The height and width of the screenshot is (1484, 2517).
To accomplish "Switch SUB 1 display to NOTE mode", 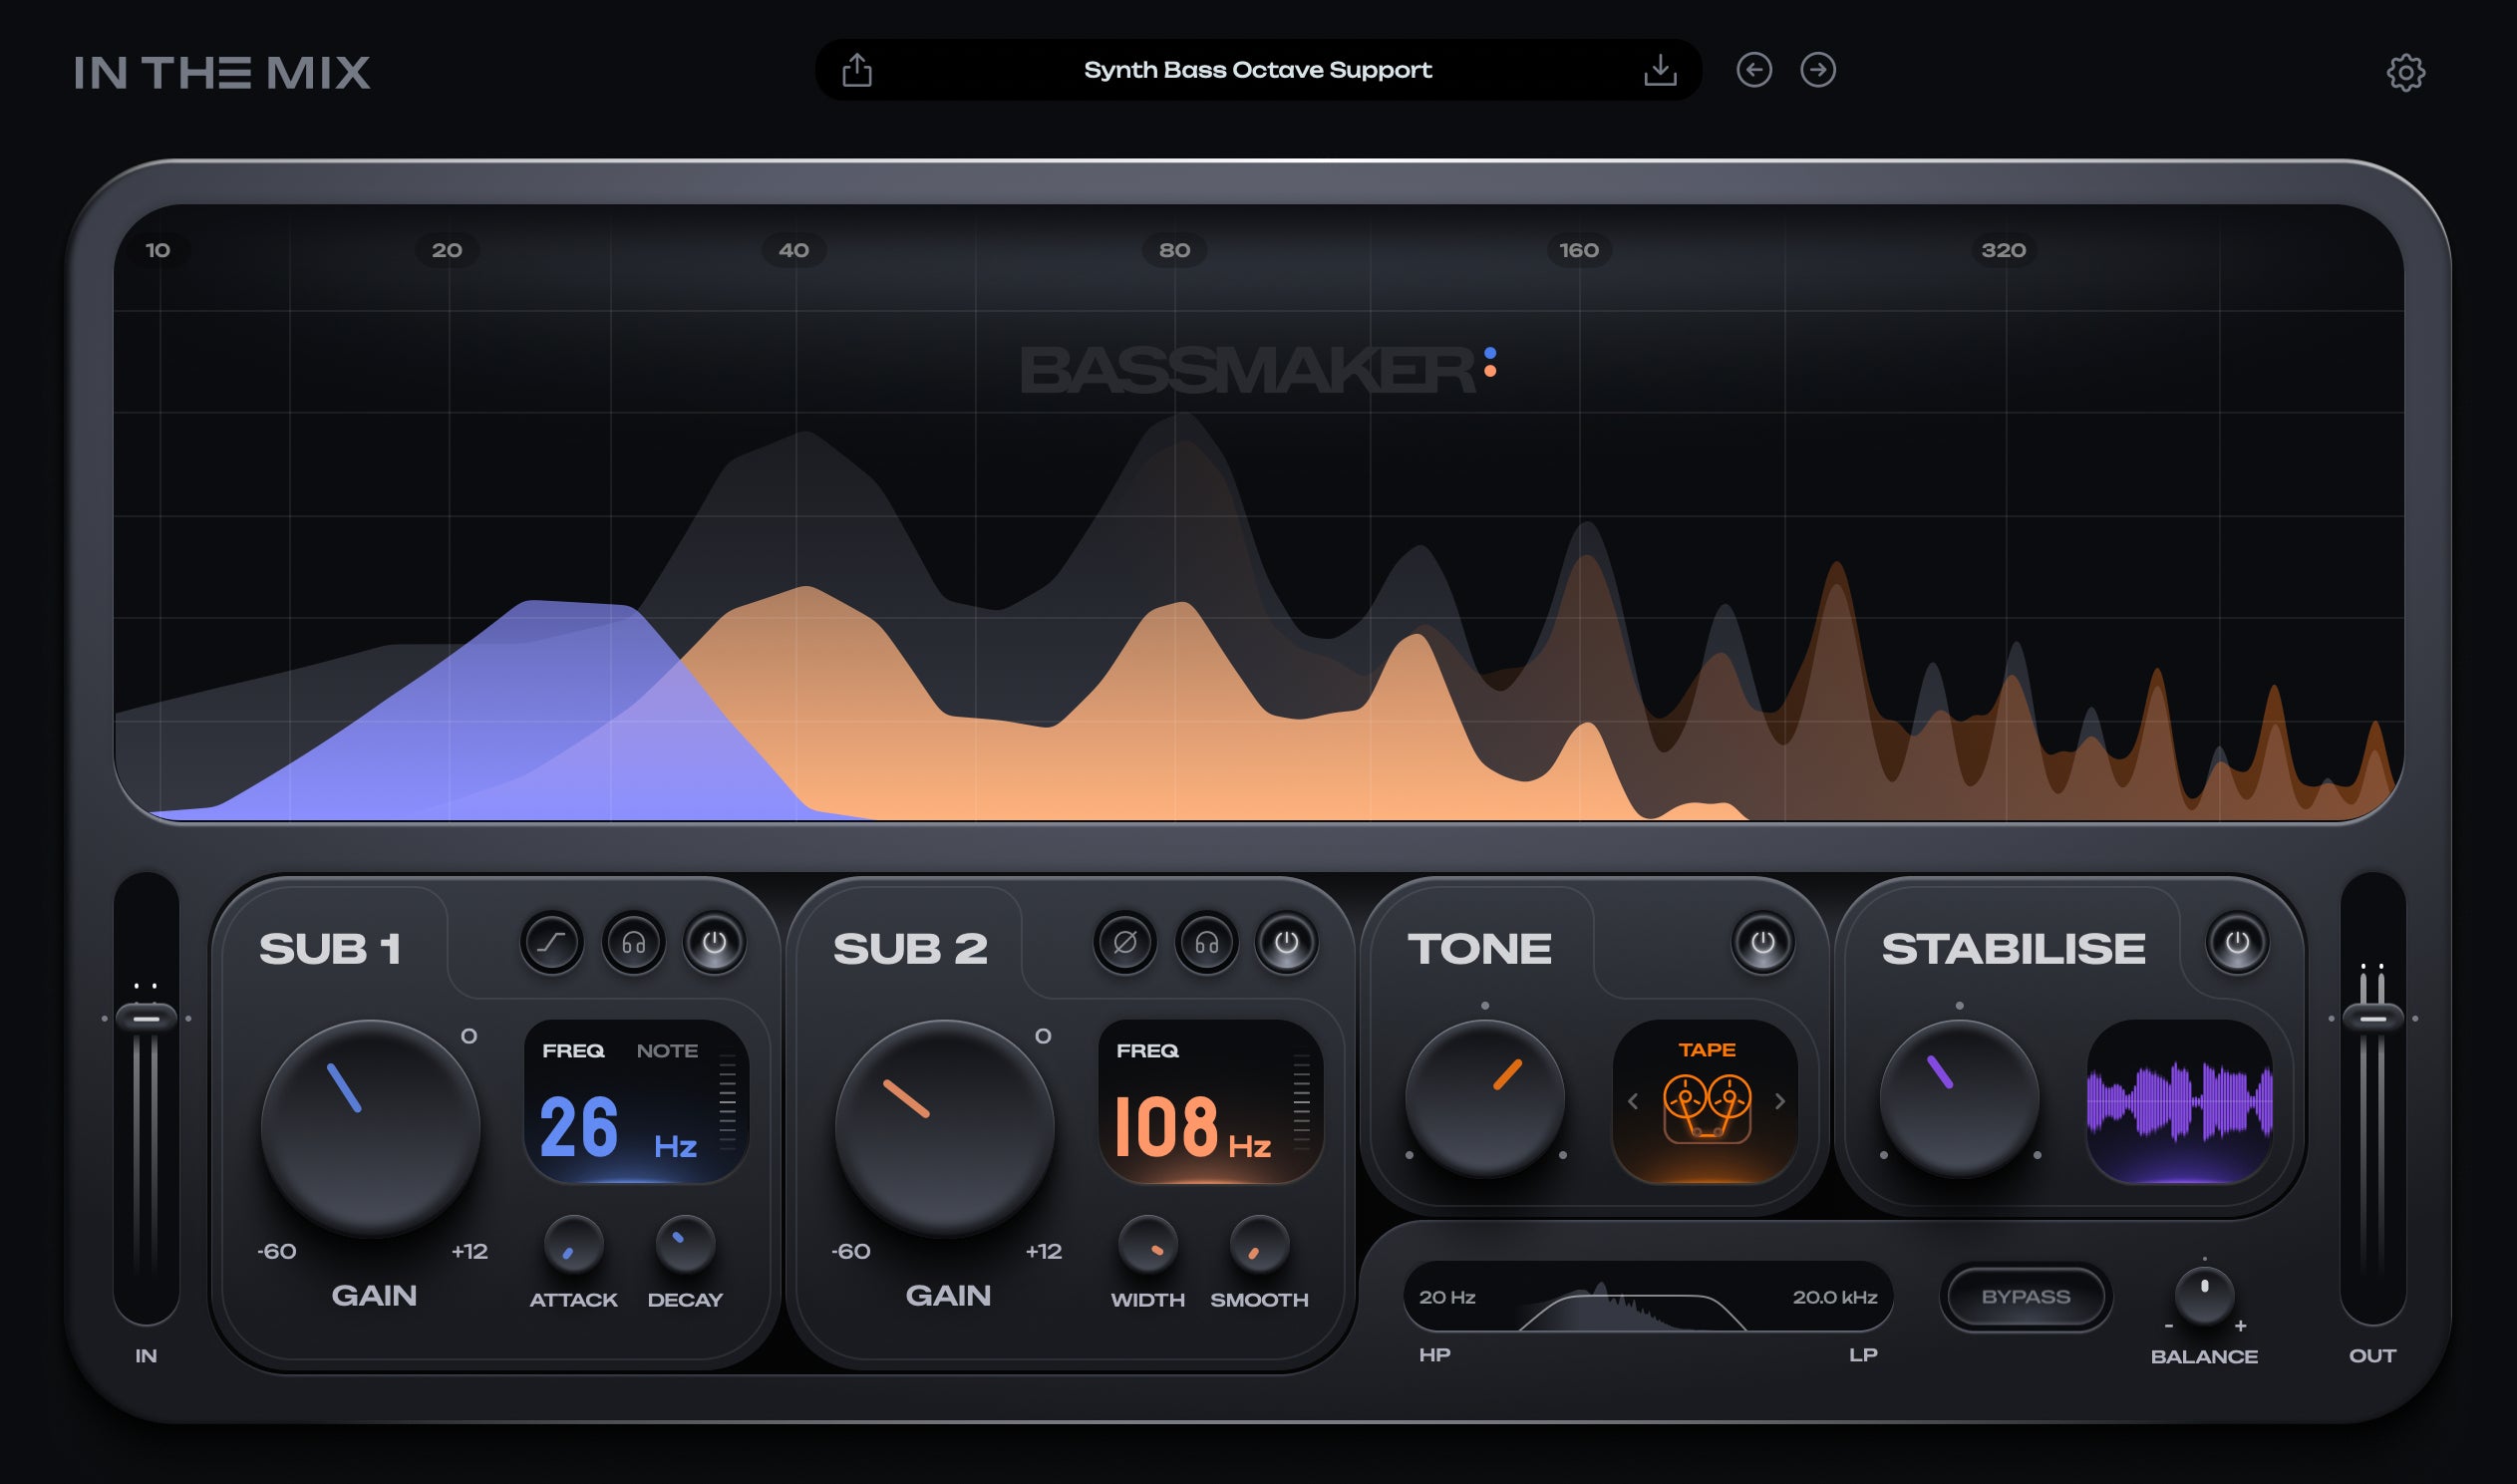I will point(667,1051).
